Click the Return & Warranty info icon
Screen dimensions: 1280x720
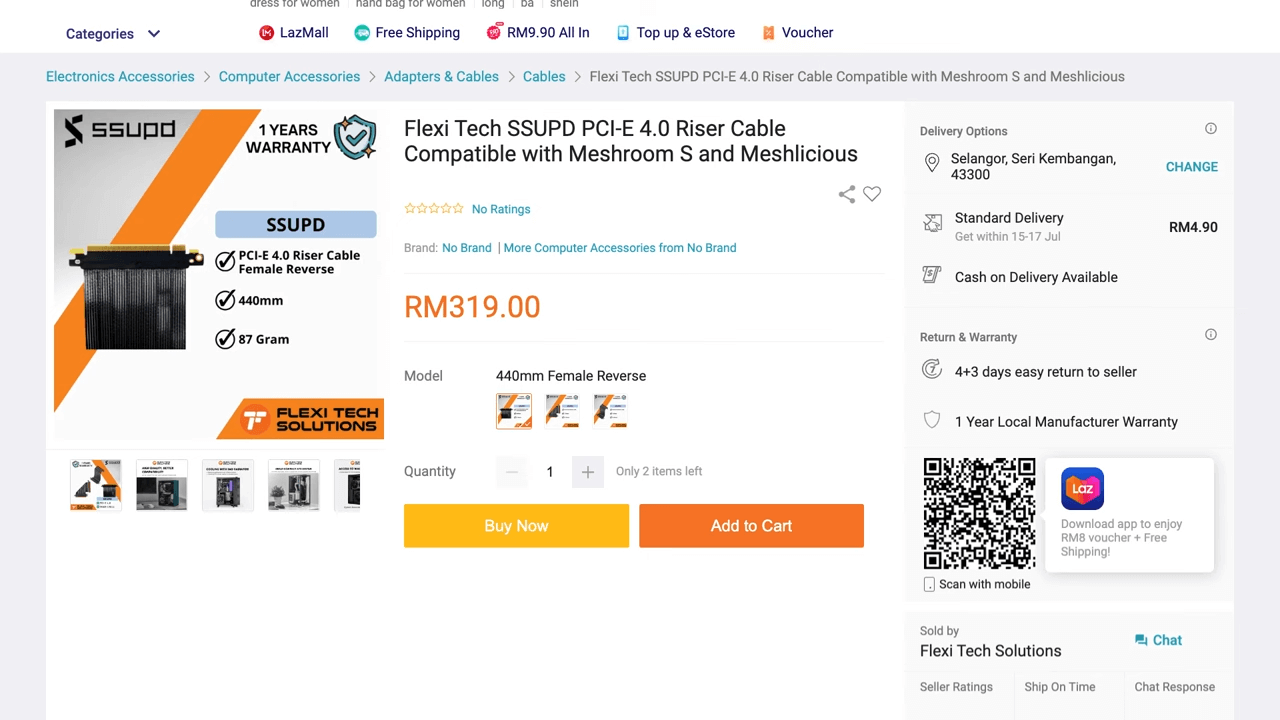[x=1210, y=335]
